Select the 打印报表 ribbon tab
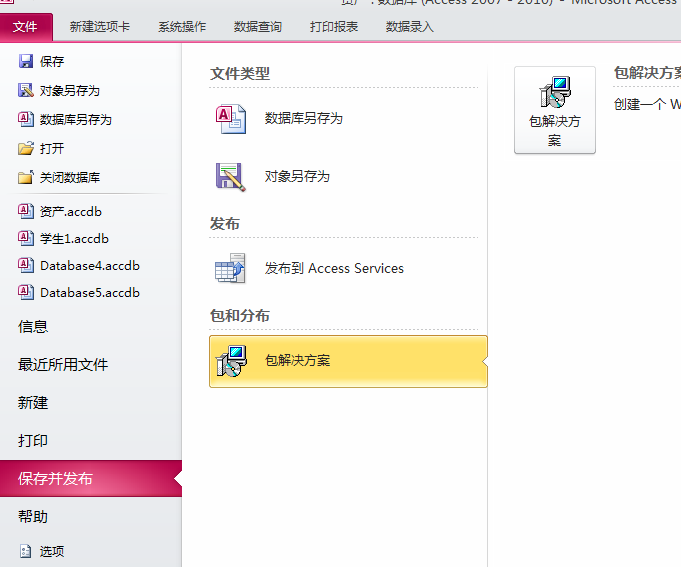 tap(334, 27)
